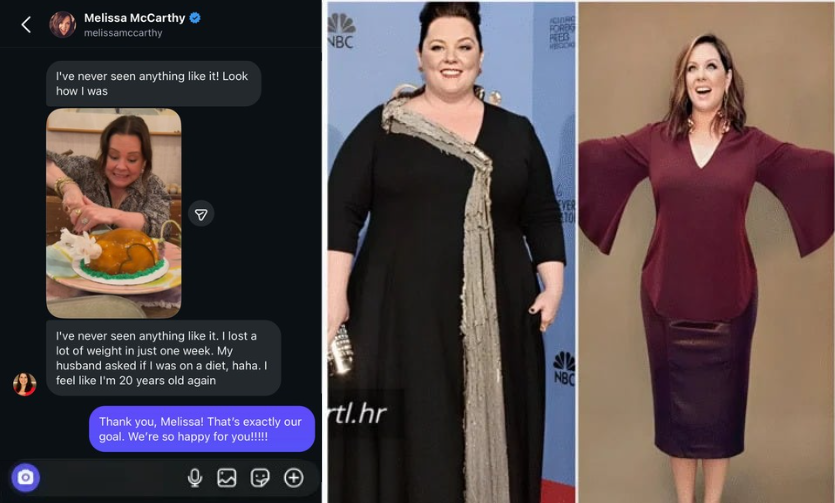835x503 pixels.
Task: Select the 'lost a lot of weight' message bubble
Action: [x=163, y=358]
